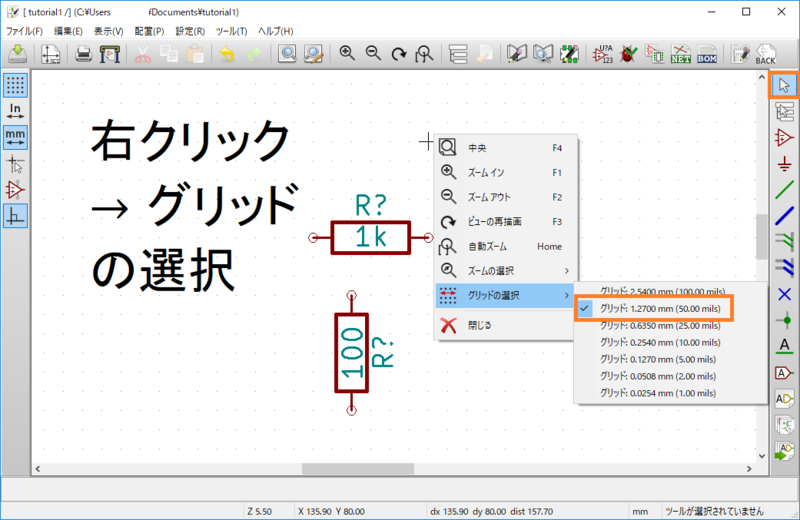Select the Place power port tool
The image size is (800, 520).
(784, 164)
